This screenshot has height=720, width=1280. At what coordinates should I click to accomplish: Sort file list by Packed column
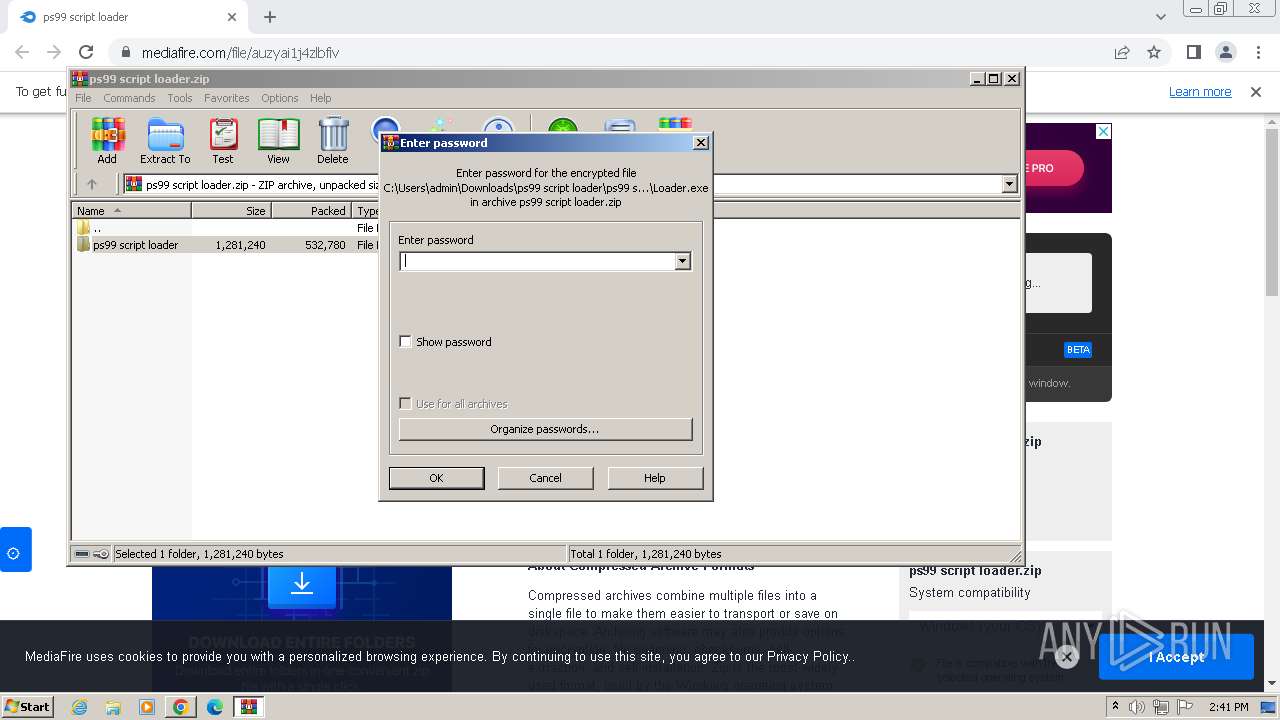[311, 211]
